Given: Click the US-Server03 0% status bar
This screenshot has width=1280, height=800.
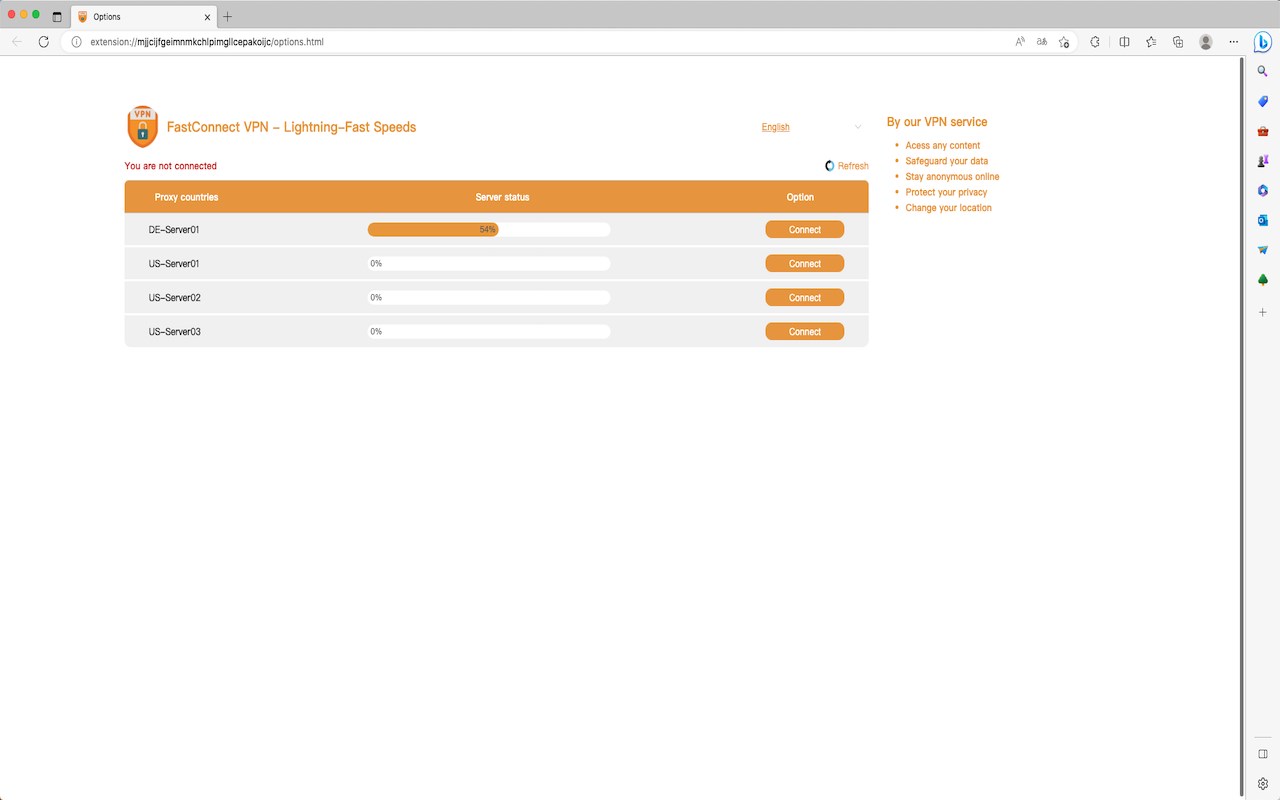Looking at the screenshot, I should (489, 332).
